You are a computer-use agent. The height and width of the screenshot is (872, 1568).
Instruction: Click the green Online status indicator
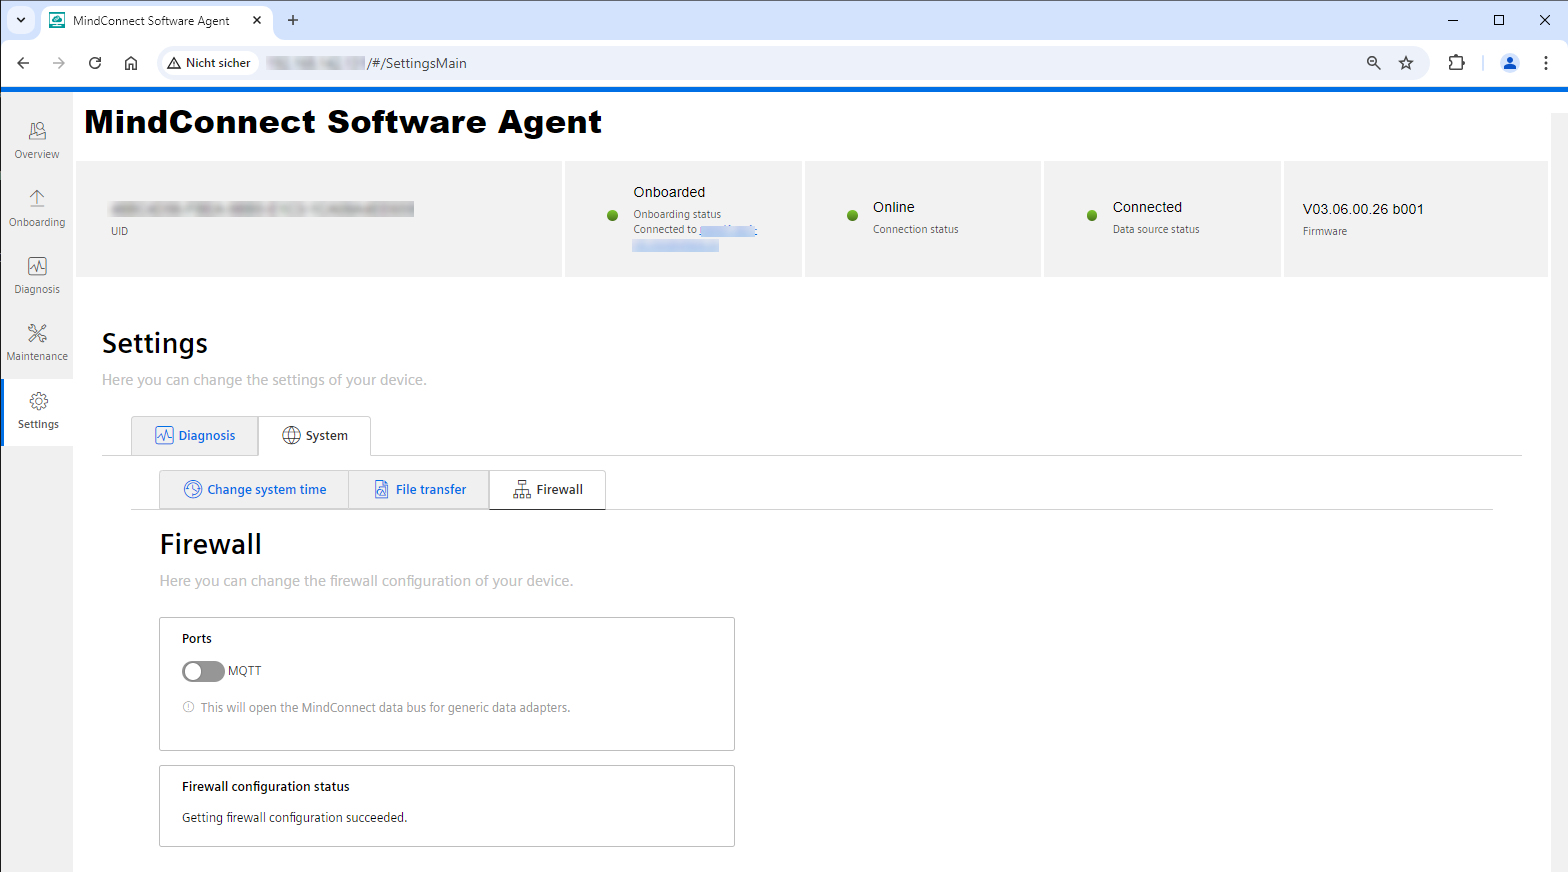pos(852,215)
